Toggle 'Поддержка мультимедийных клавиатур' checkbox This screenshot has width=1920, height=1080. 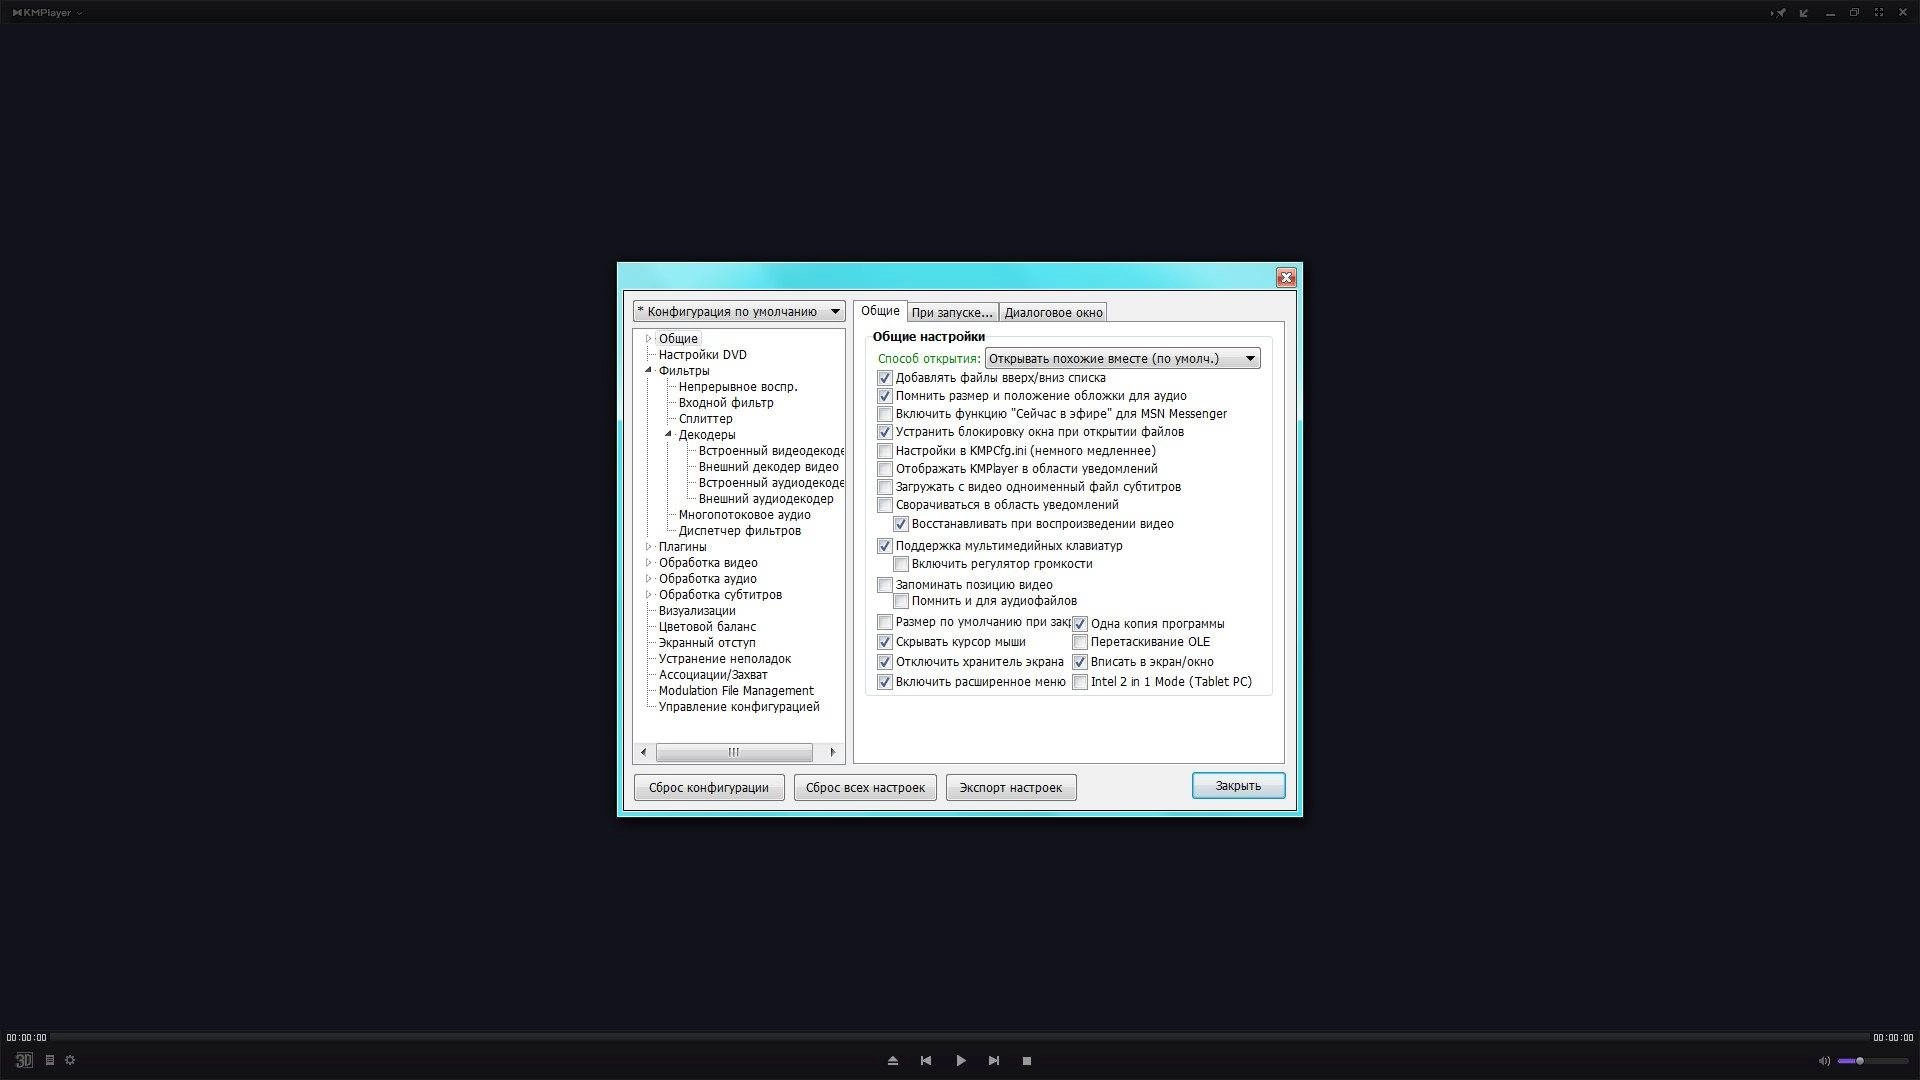tap(884, 546)
